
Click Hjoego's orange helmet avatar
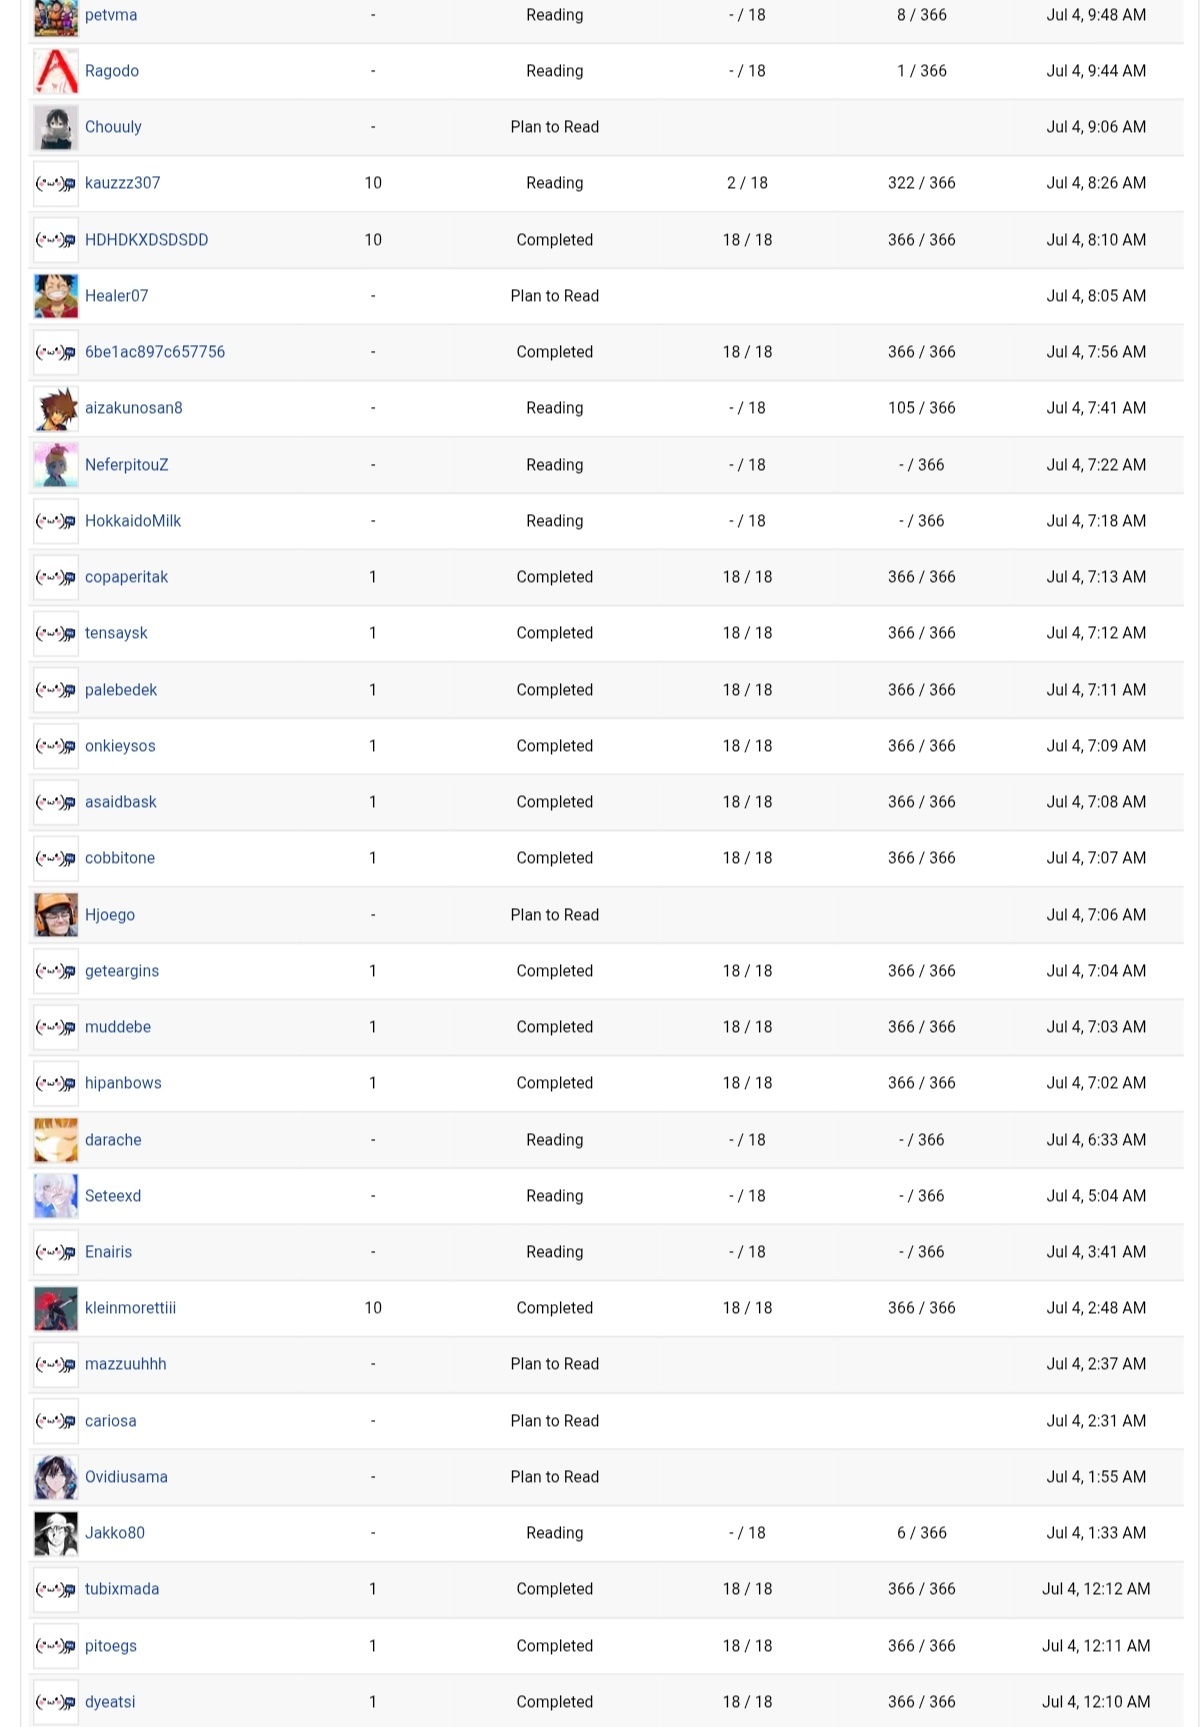56,915
